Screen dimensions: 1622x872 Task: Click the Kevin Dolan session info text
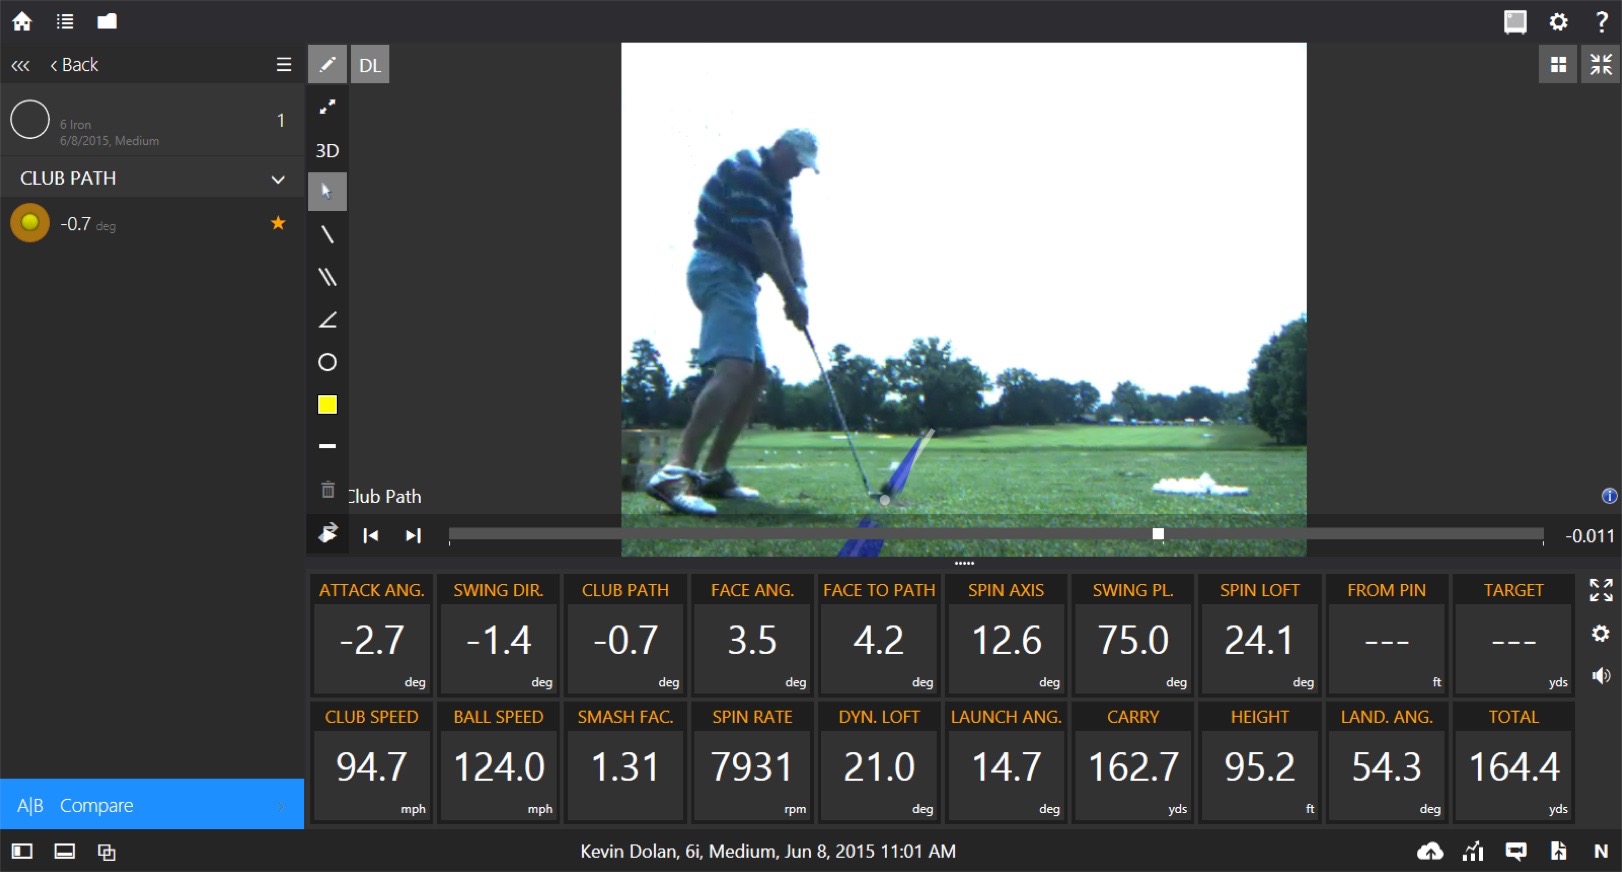(768, 851)
